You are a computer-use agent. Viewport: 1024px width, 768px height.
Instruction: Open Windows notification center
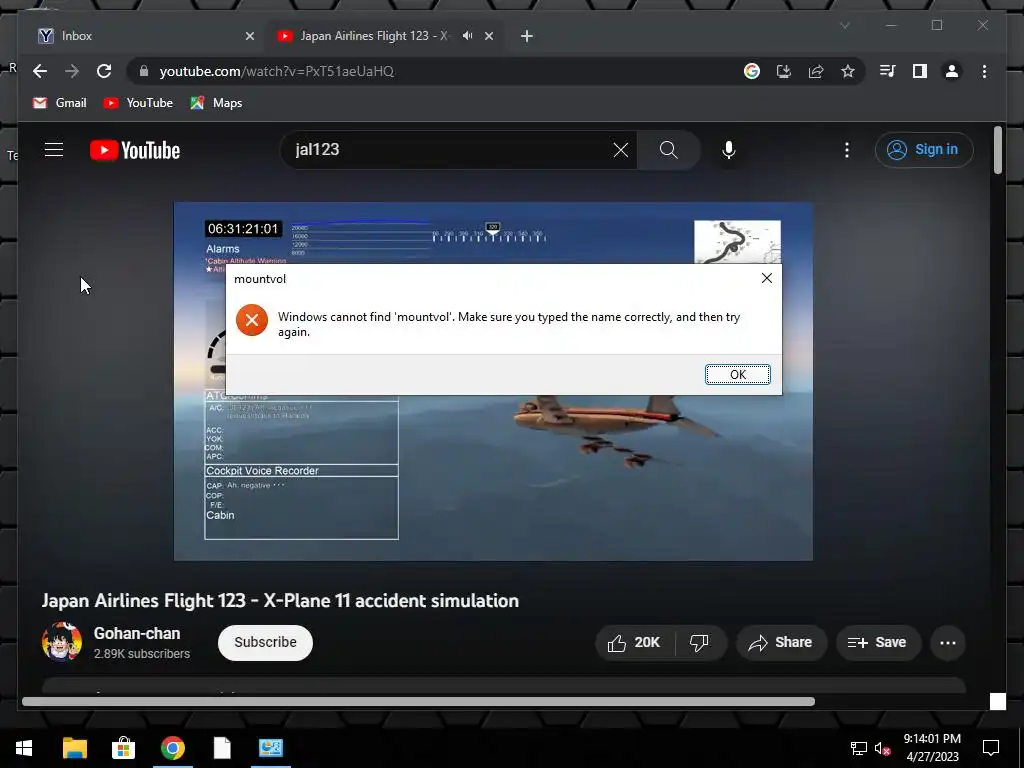[x=991, y=748]
